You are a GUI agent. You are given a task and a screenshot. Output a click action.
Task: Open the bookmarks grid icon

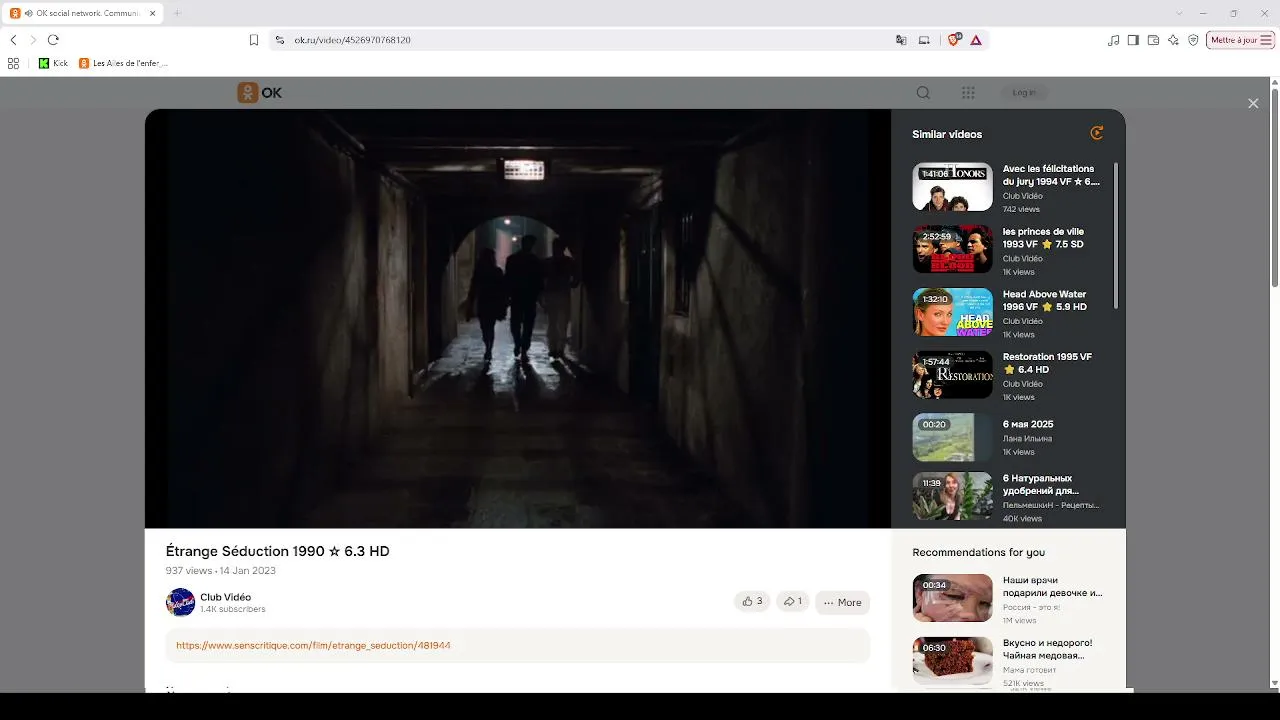click(13, 63)
